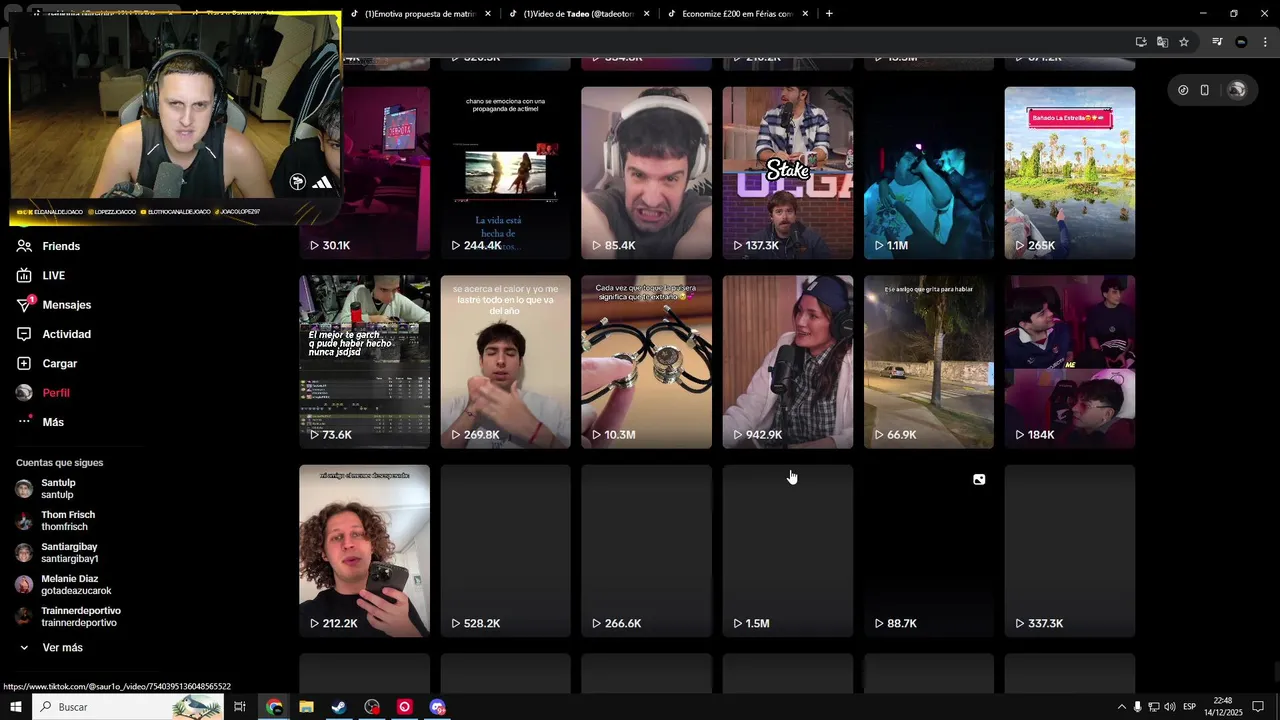Click ESP keyboard language indicator
Screen dimensions: 1280x720
pyautogui.click(x=1190, y=707)
